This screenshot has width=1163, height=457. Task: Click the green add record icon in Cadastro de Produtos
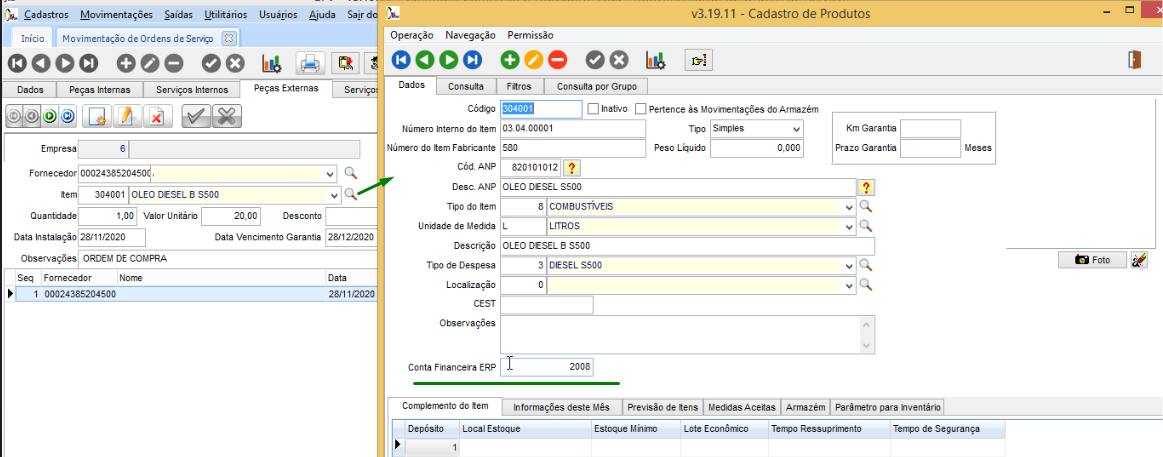click(510, 60)
